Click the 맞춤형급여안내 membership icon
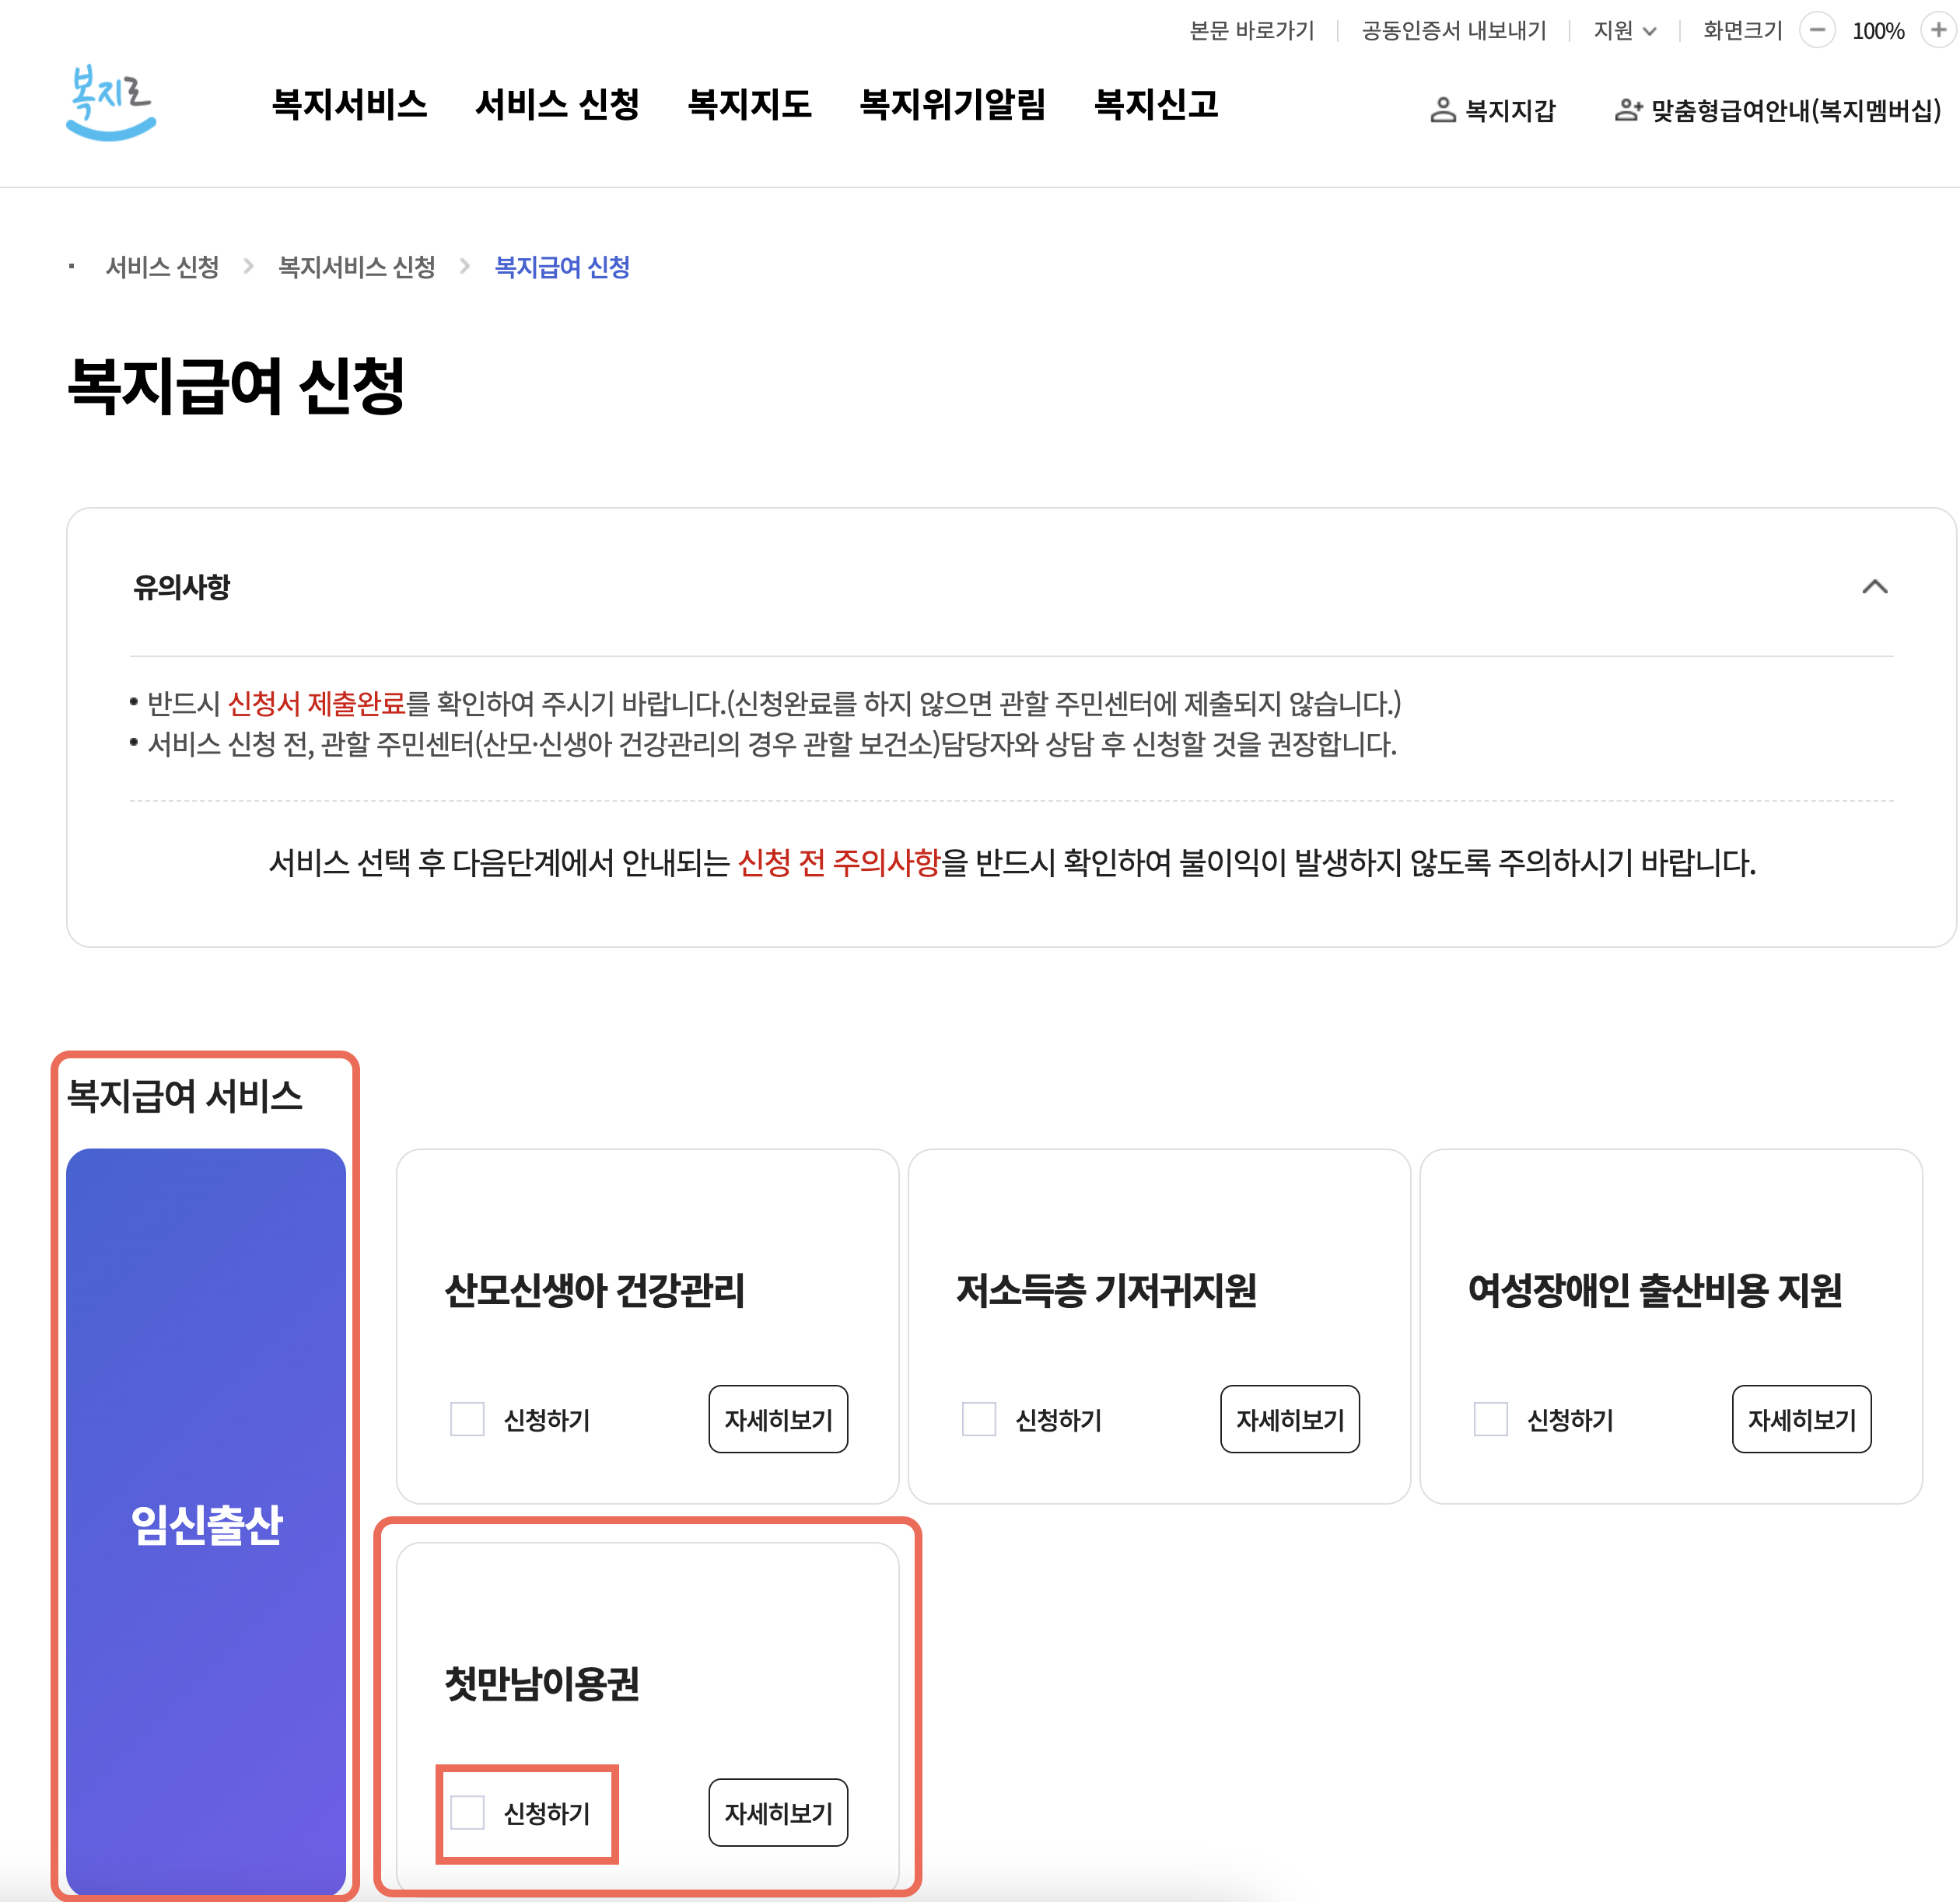The image size is (1960, 1902). 1628,110
